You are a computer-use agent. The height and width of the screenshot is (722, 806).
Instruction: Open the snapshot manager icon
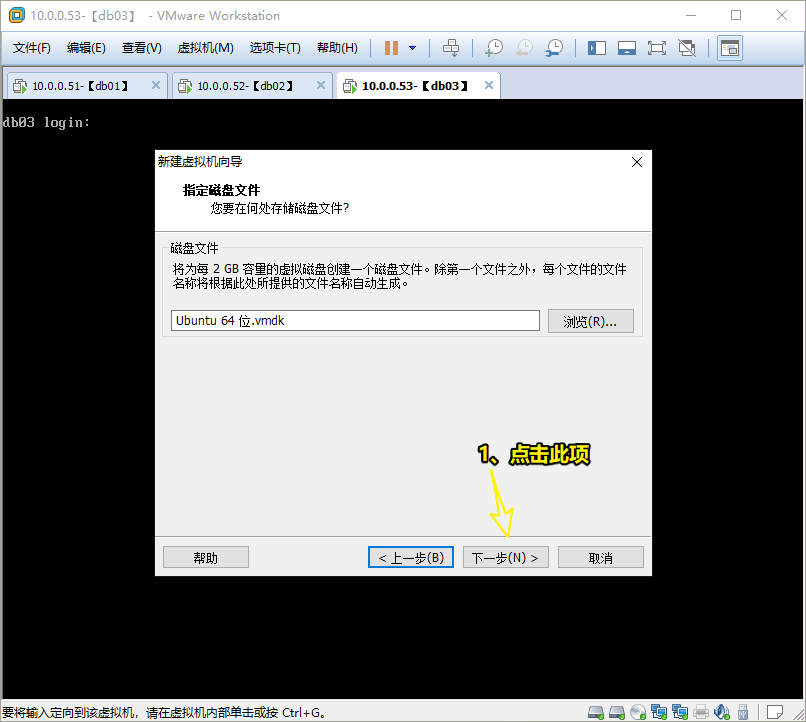554,48
